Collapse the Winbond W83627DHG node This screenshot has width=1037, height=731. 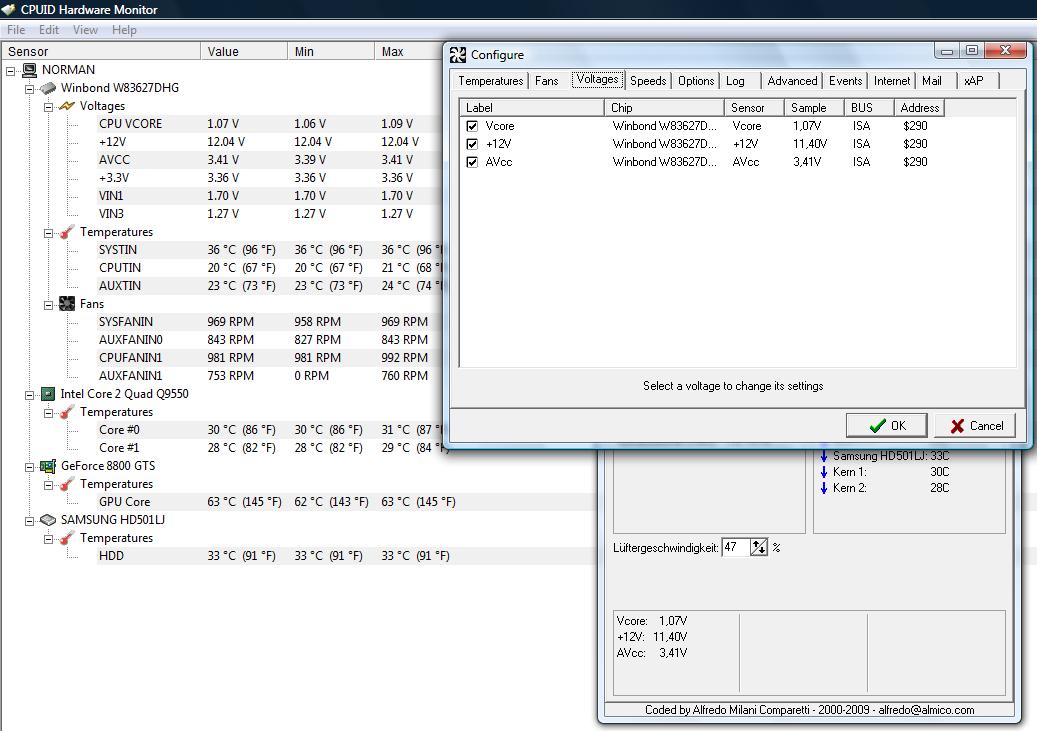(x=30, y=89)
